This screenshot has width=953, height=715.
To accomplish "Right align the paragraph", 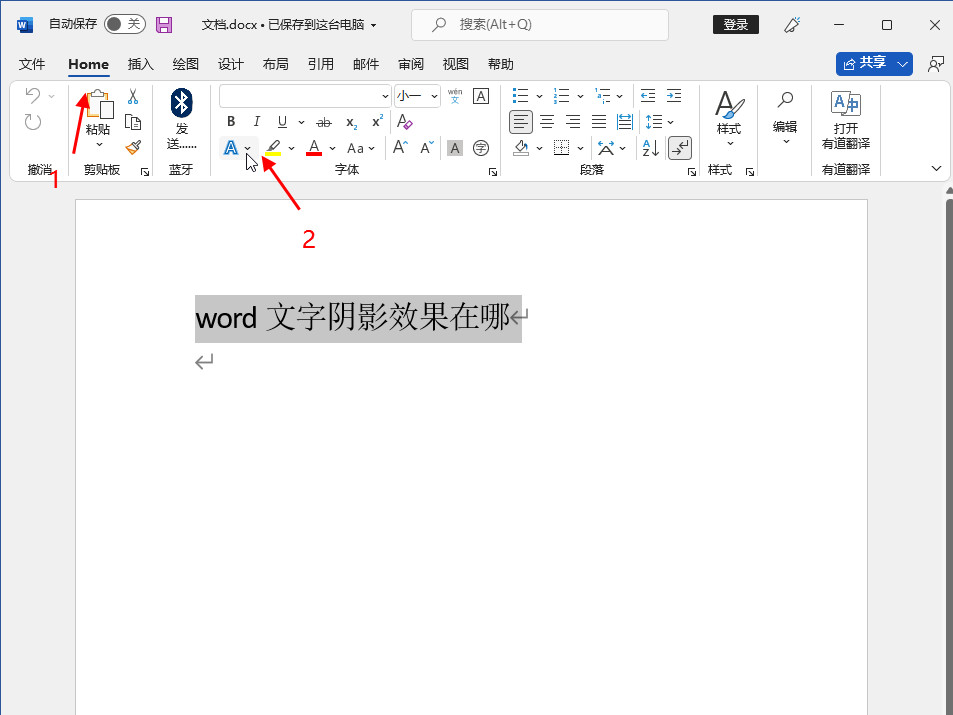I will pyautogui.click(x=573, y=122).
